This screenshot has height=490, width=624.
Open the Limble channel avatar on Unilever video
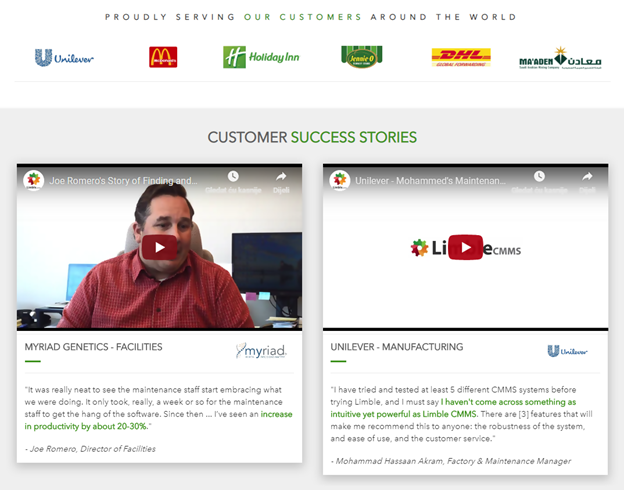point(339,180)
